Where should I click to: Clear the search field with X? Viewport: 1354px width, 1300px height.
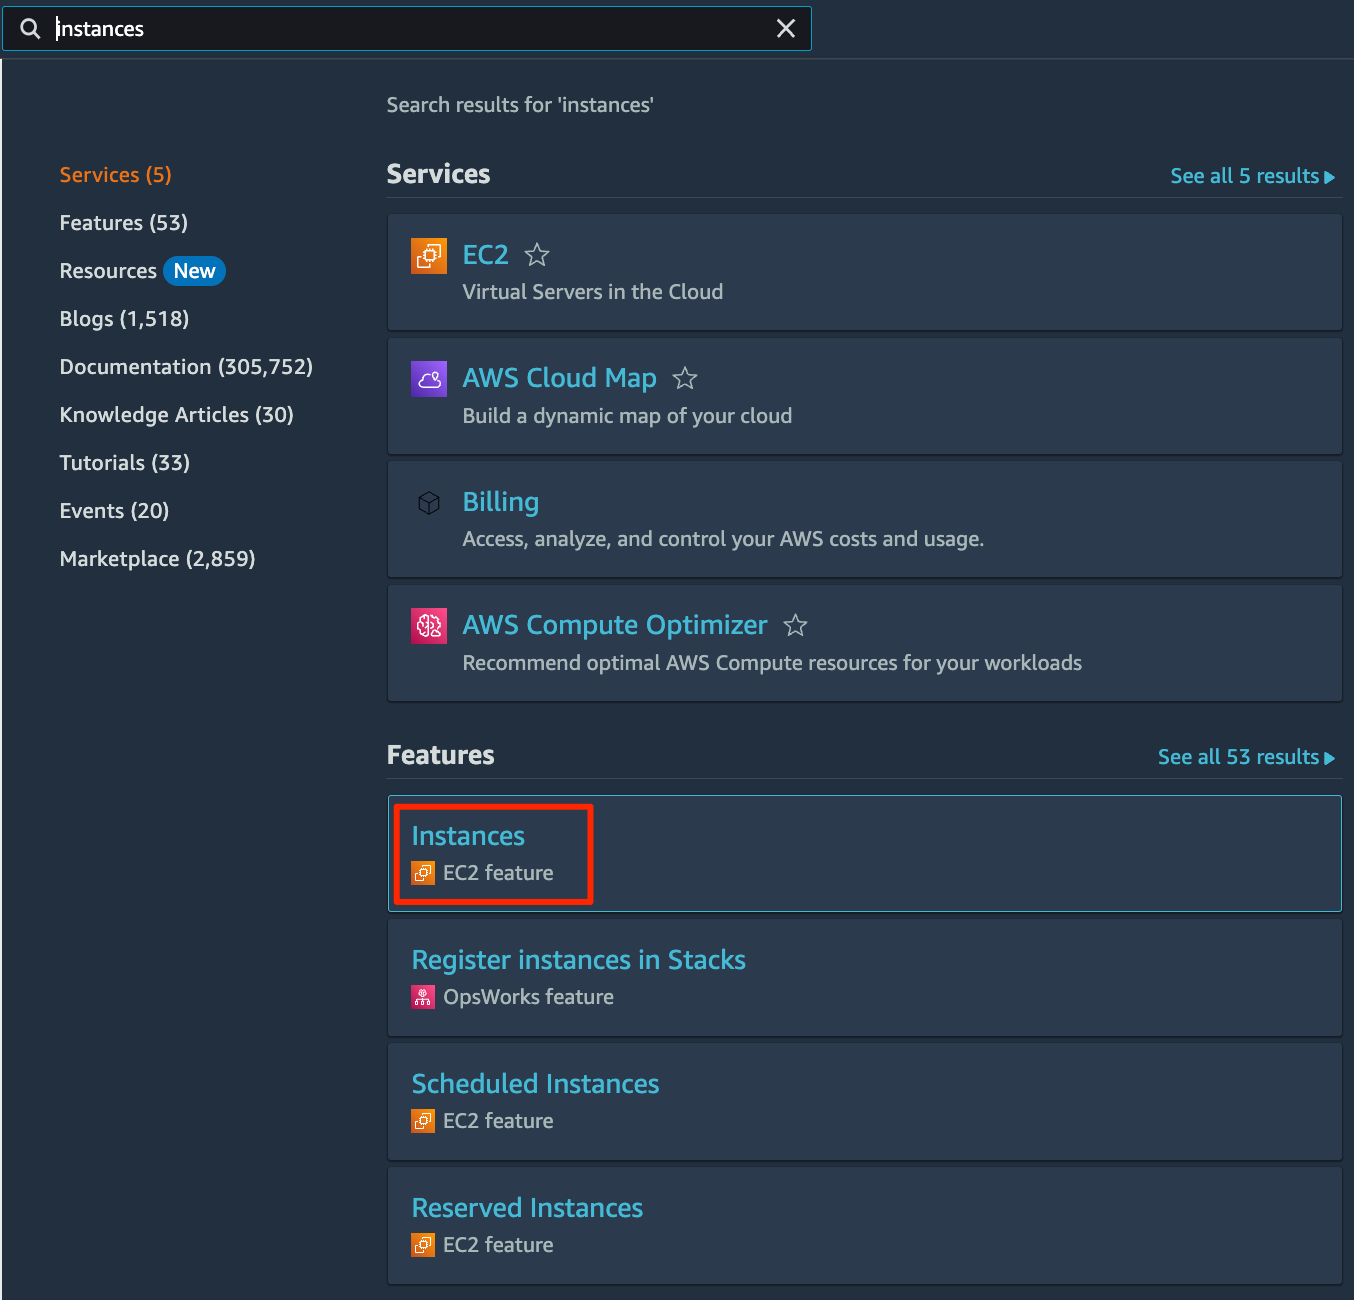pos(786,29)
